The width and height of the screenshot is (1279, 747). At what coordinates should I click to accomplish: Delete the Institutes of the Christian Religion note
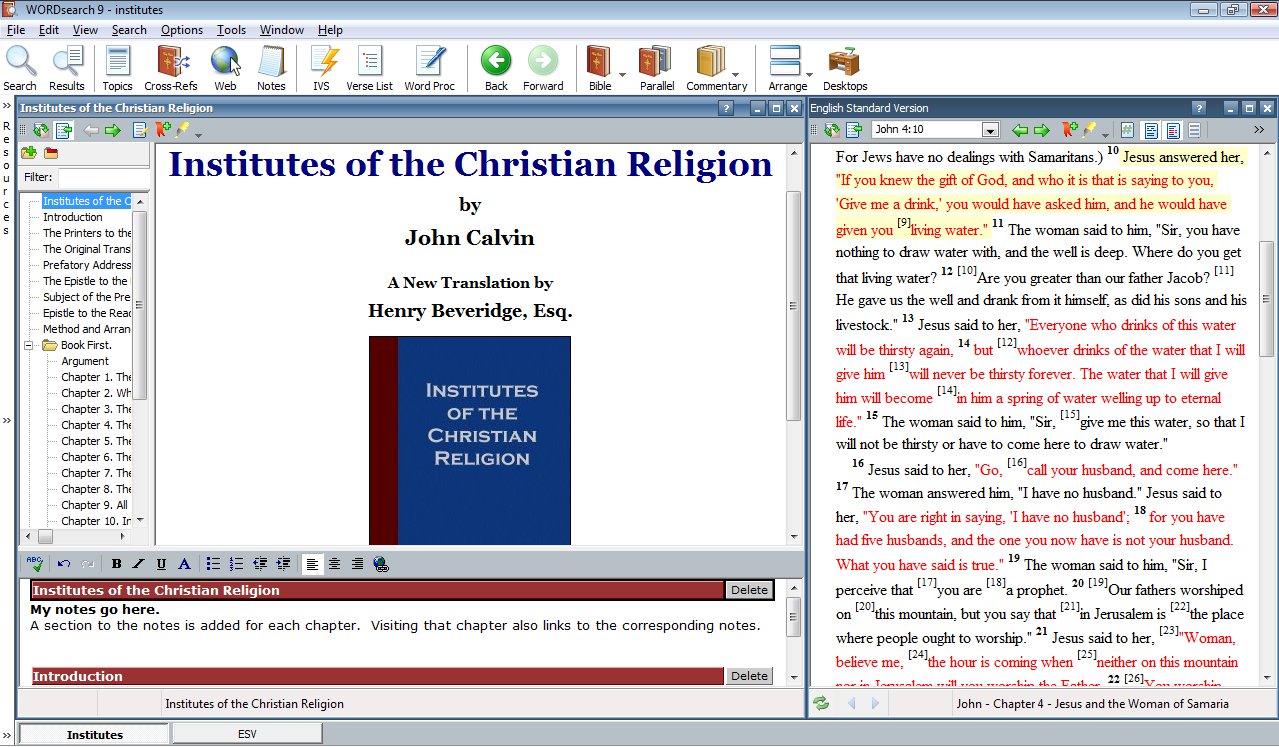pos(749,590)
